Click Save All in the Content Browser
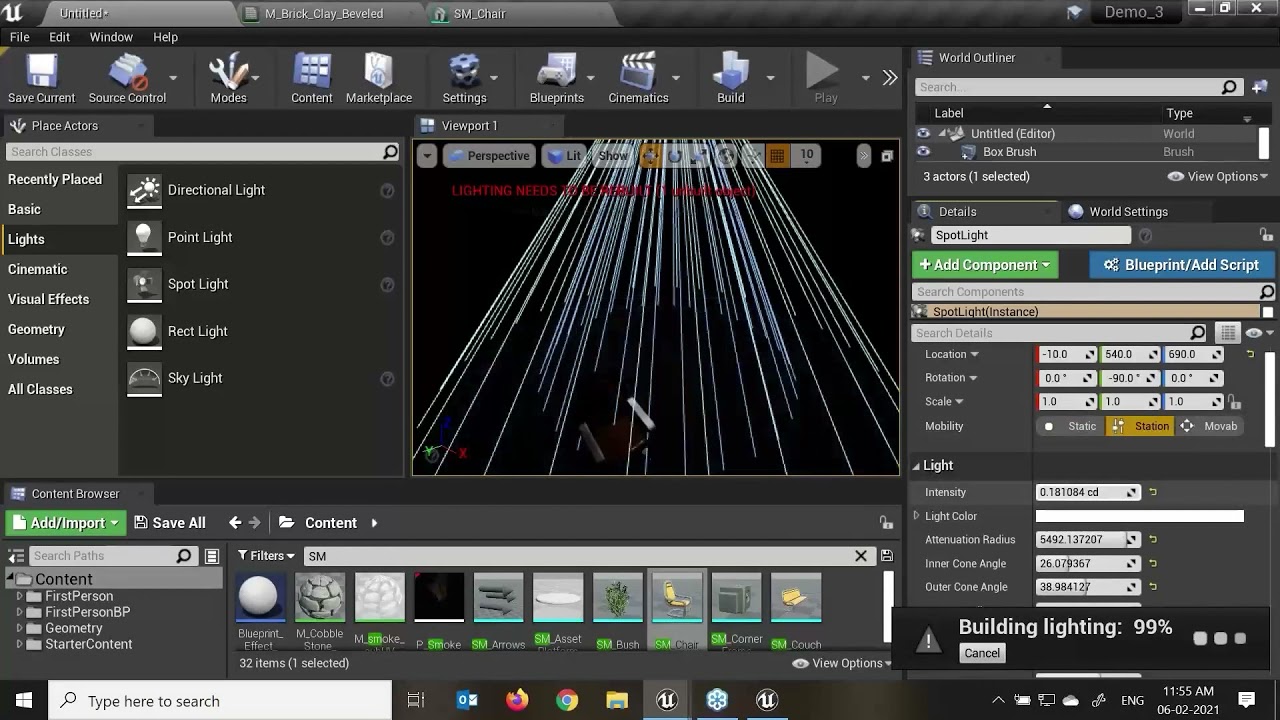The height and width of the screenshot is (720, 1280). click(x=170, y=523)
